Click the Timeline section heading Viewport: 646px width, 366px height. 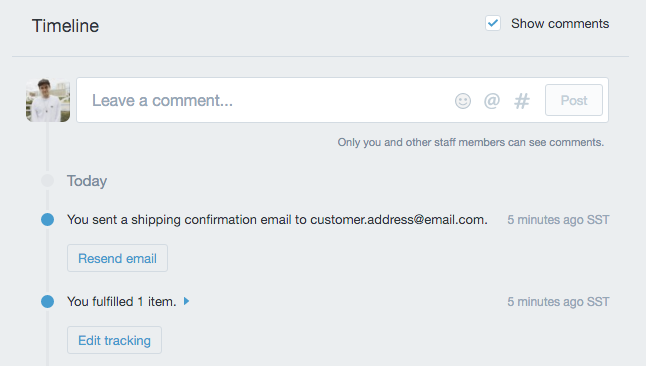pos(66,26)
